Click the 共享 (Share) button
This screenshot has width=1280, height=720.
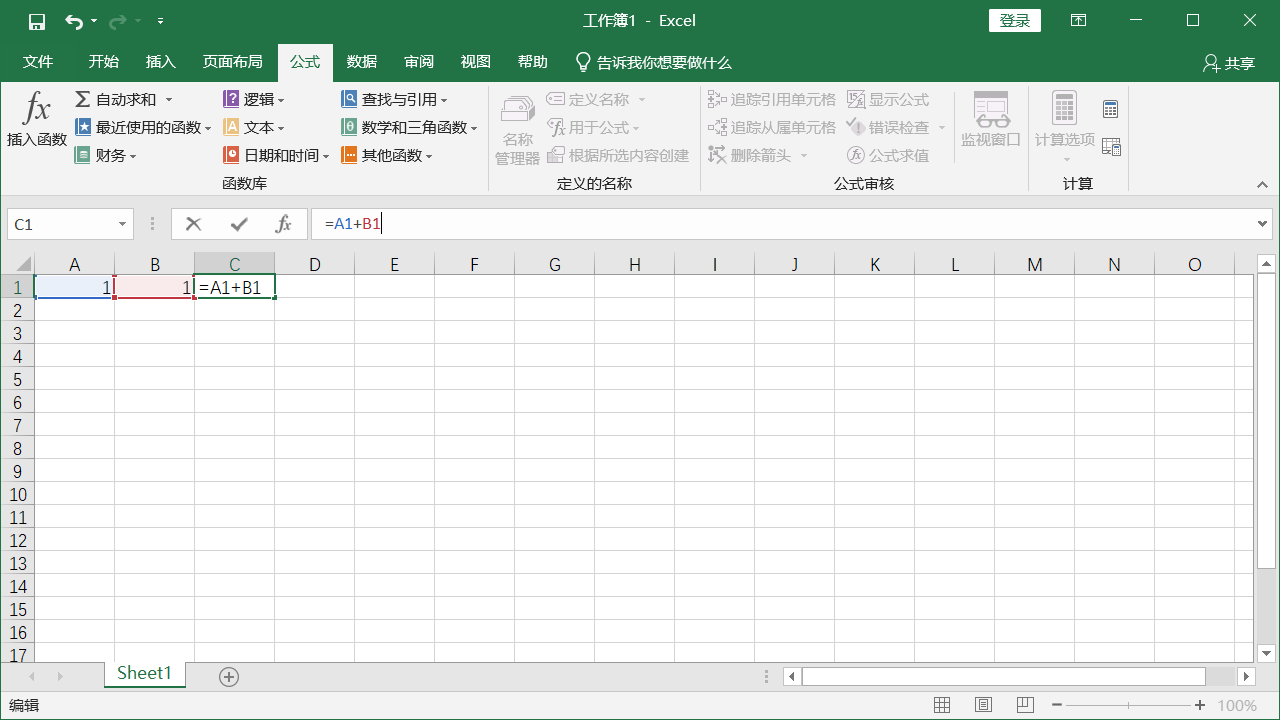coord(1229,63)
